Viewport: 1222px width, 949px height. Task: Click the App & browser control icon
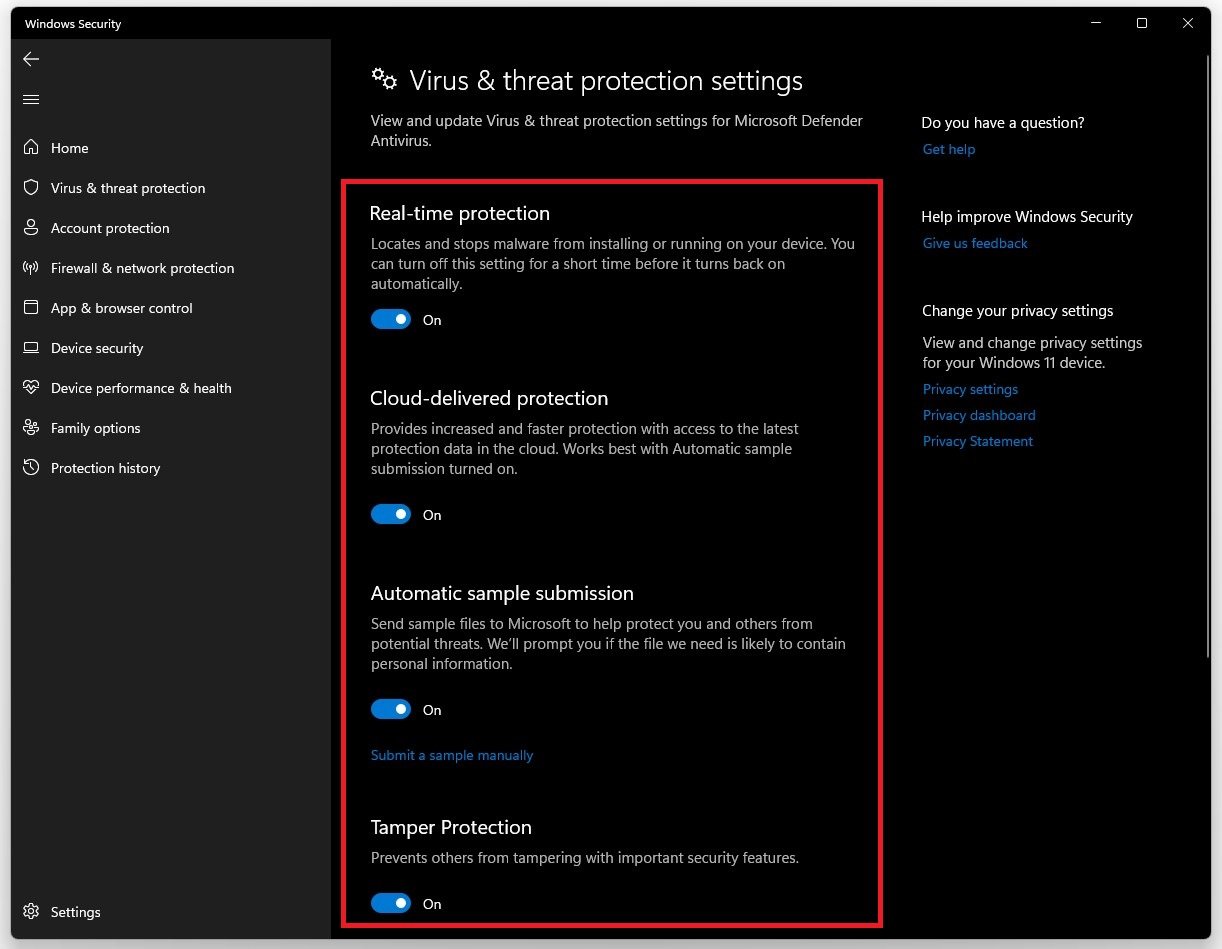point(31,308)
